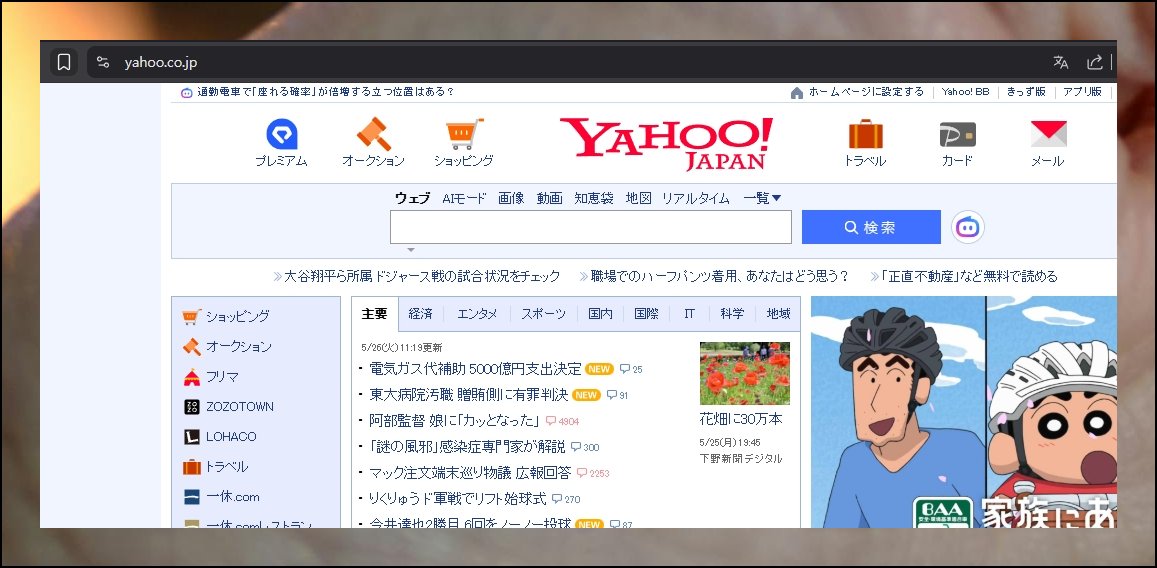1157x568 pixels.
Task: Open site information icon beside yahoo.co.jp
Action: pos(103,63)
